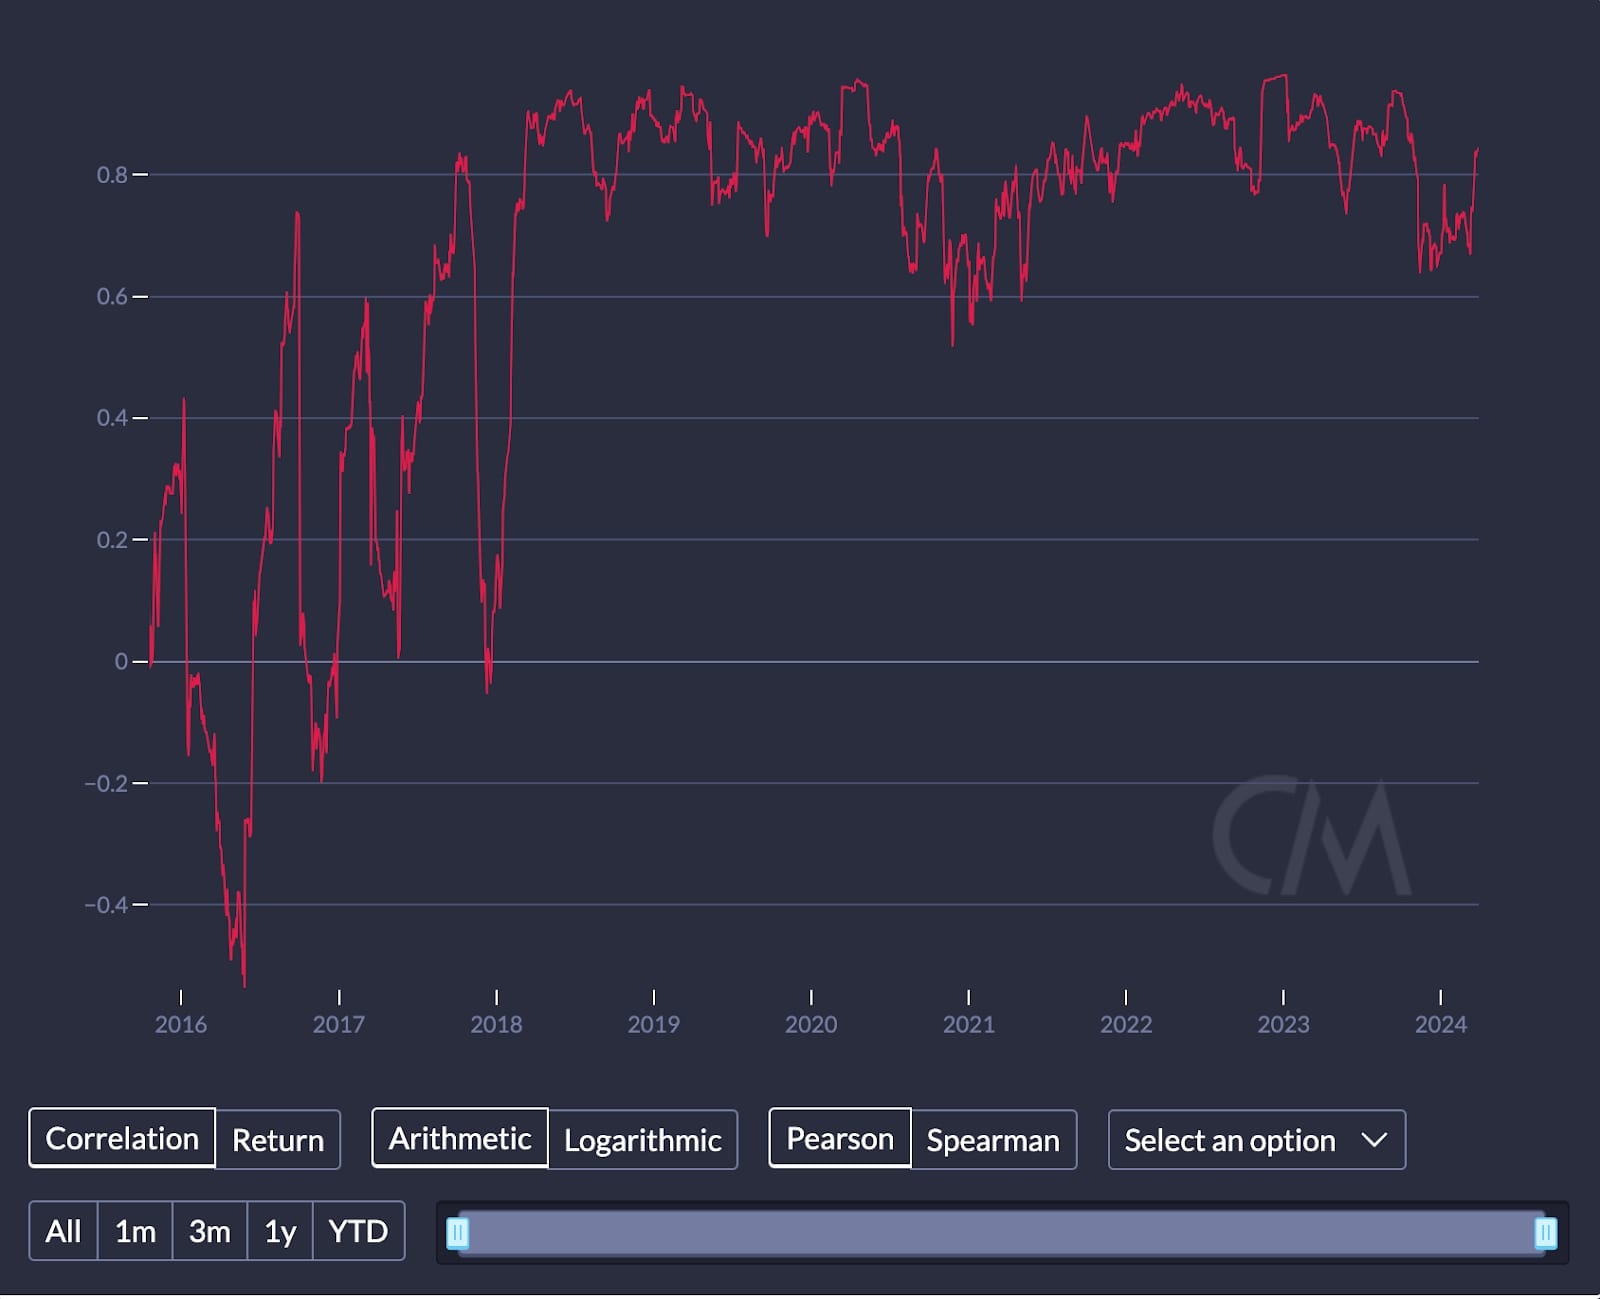
Task: Show All time range
Action: [63, 1231]
